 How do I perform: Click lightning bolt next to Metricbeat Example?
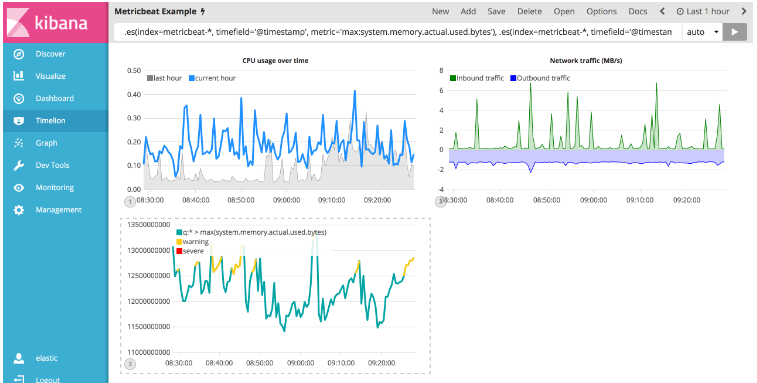point(203,12)
